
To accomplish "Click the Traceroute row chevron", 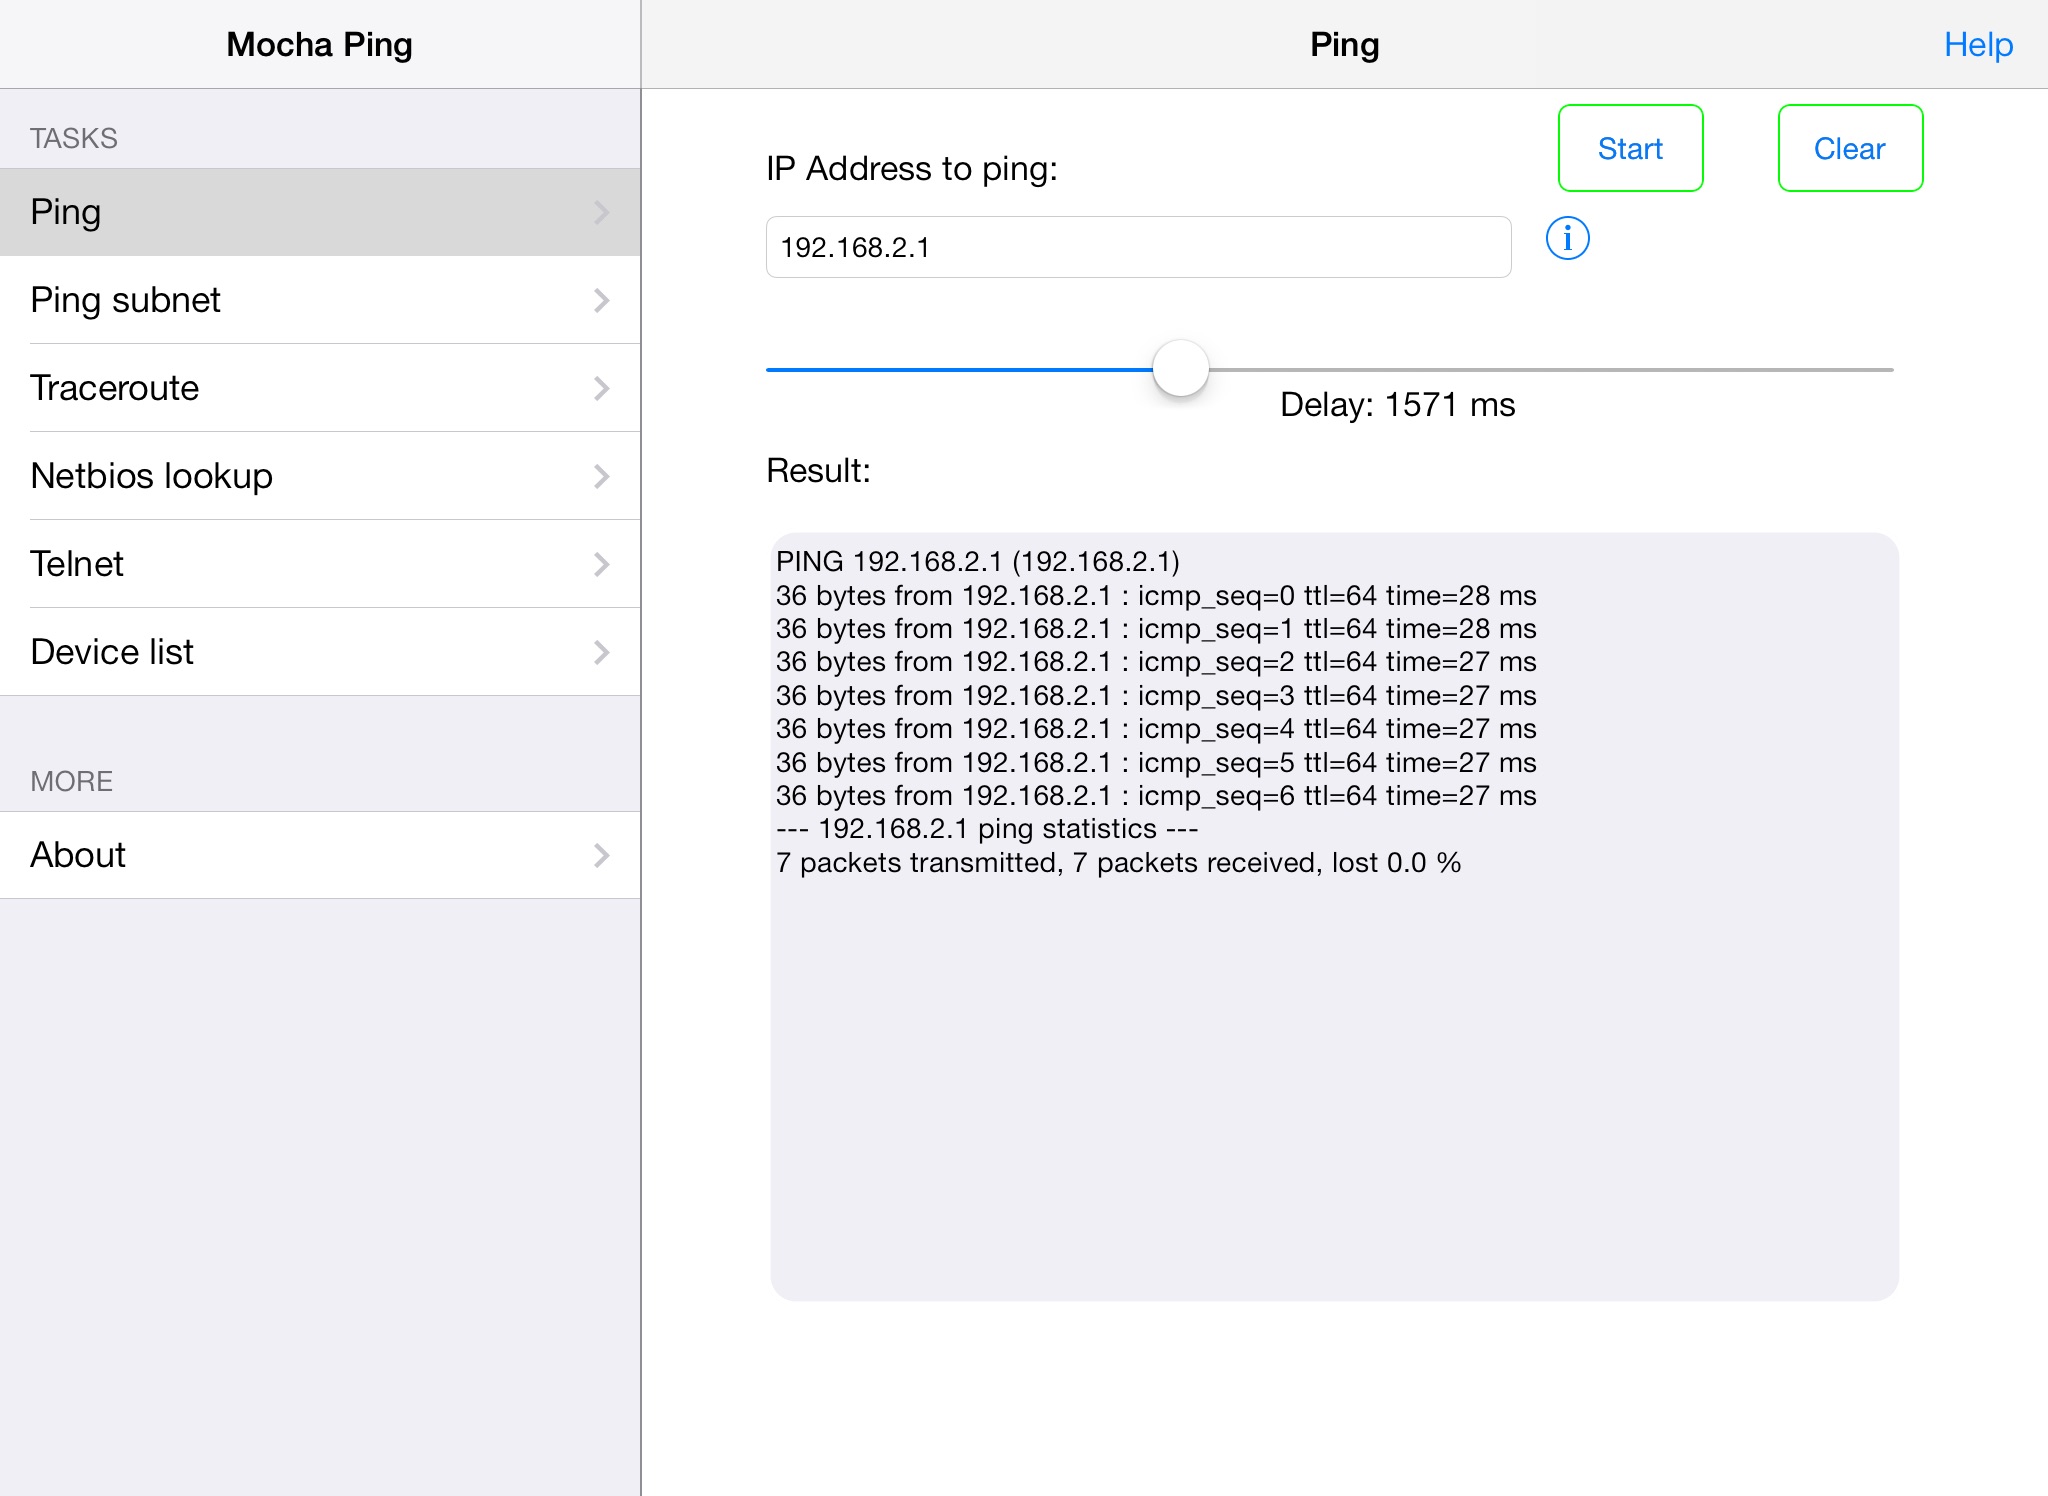I will click(601, 388).
